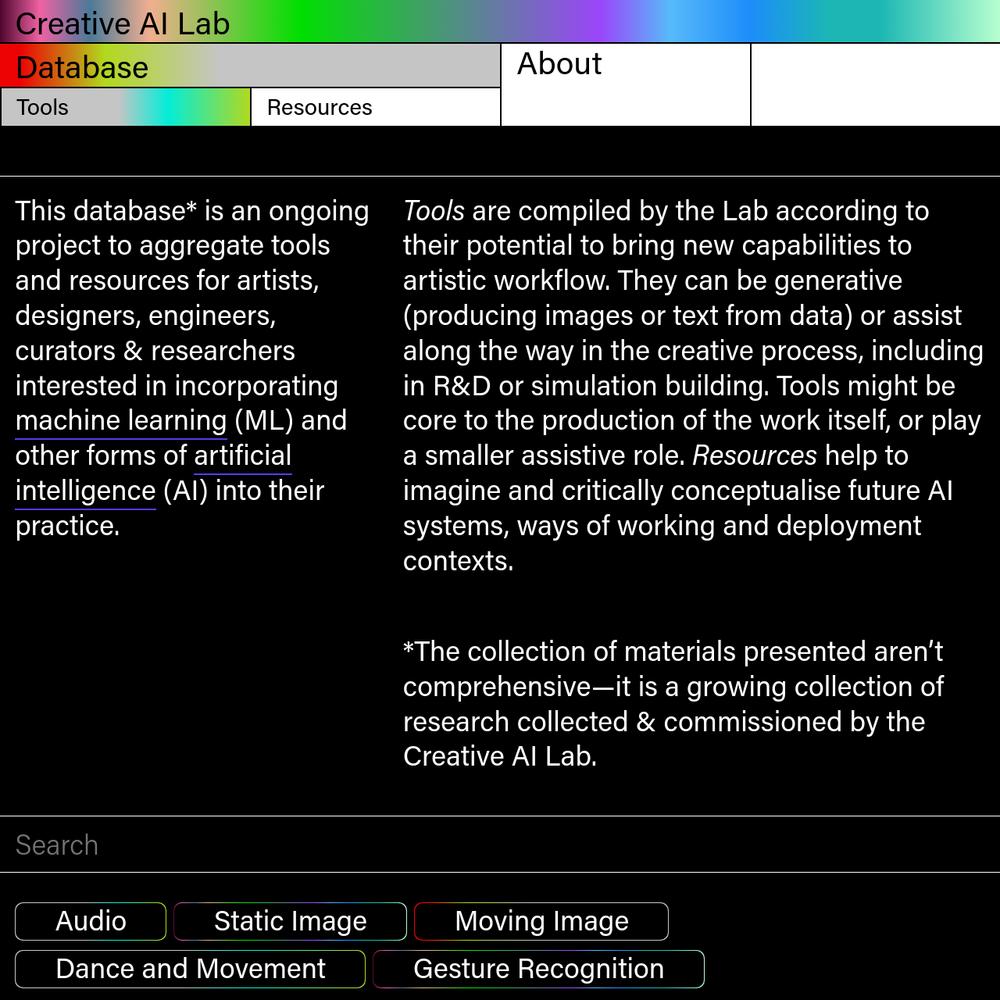Follow the 'machine learning' link

[x=121, y=421]
